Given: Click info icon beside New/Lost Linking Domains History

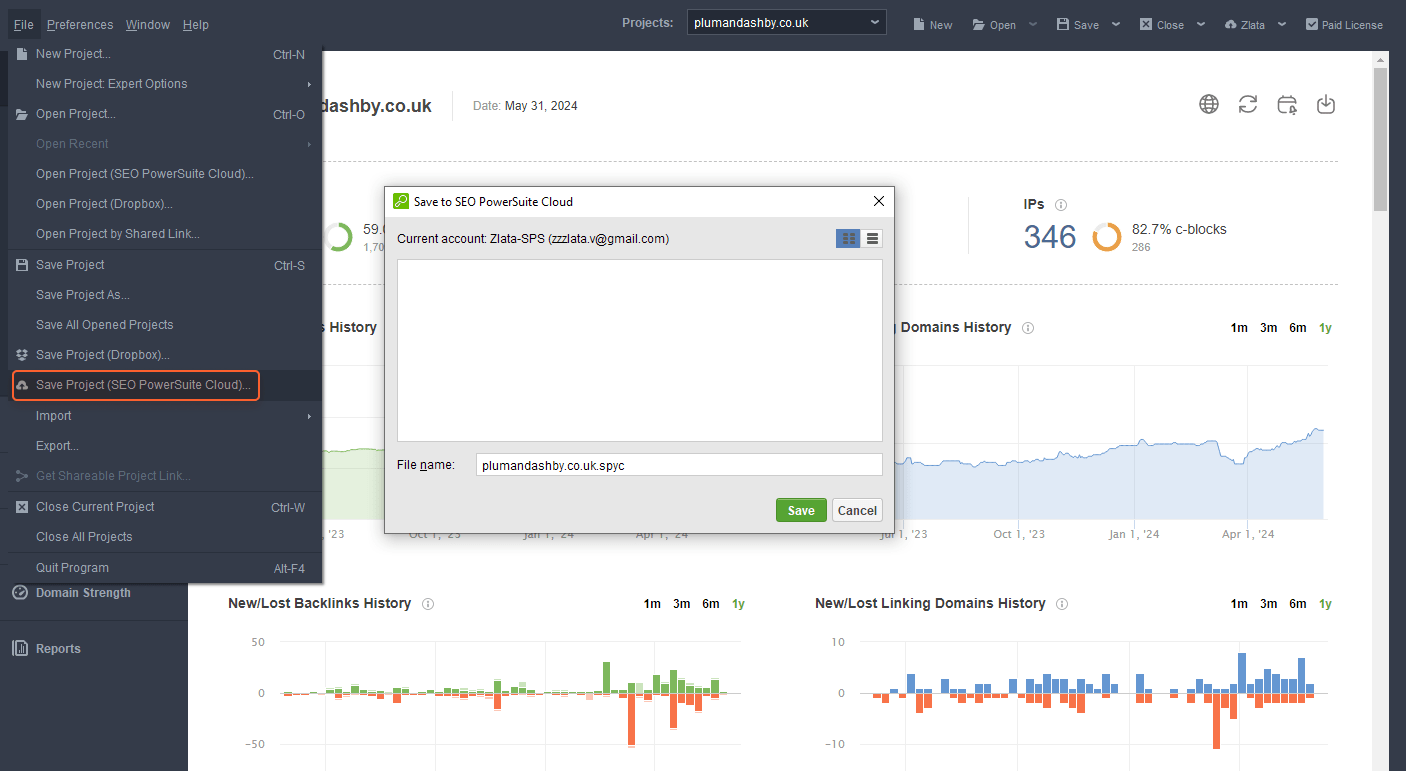Looking at the screenshot, I should (1062, 604).
